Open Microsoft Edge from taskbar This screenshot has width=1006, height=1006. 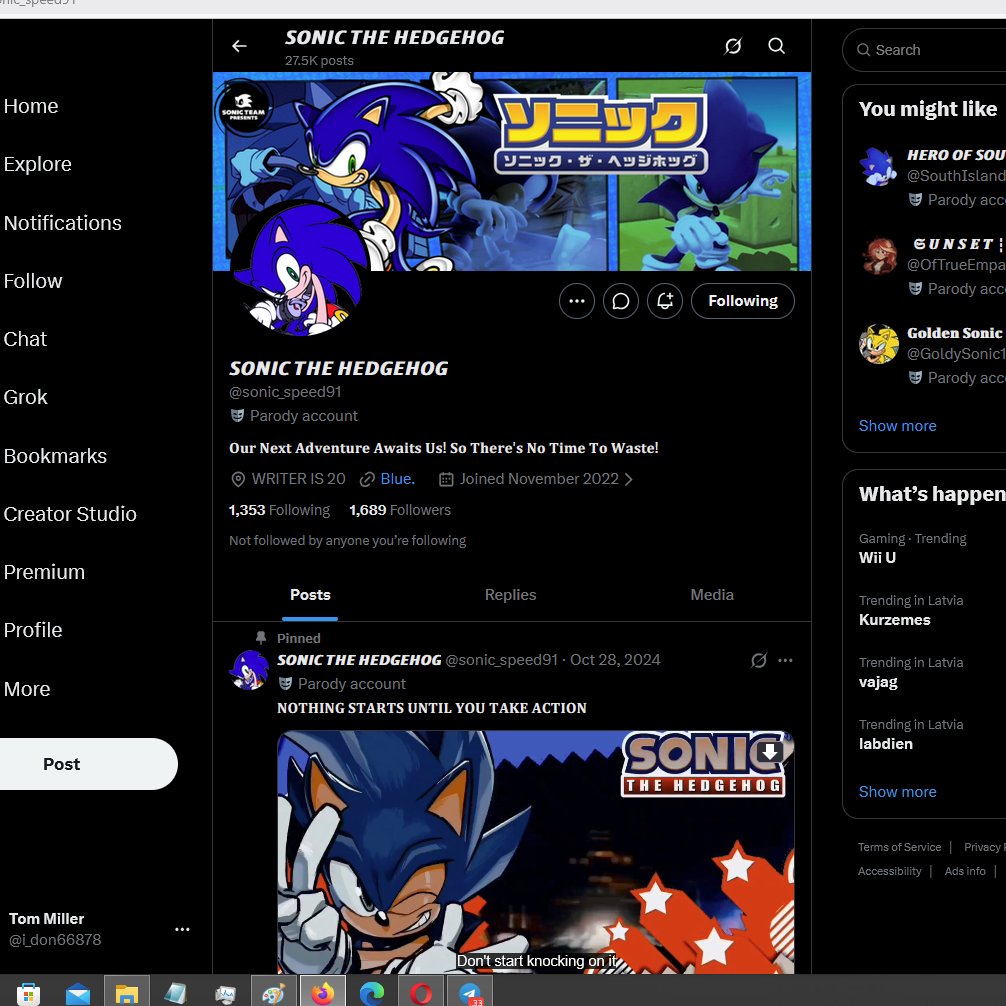pyautogui.click(x=372, y=994)
